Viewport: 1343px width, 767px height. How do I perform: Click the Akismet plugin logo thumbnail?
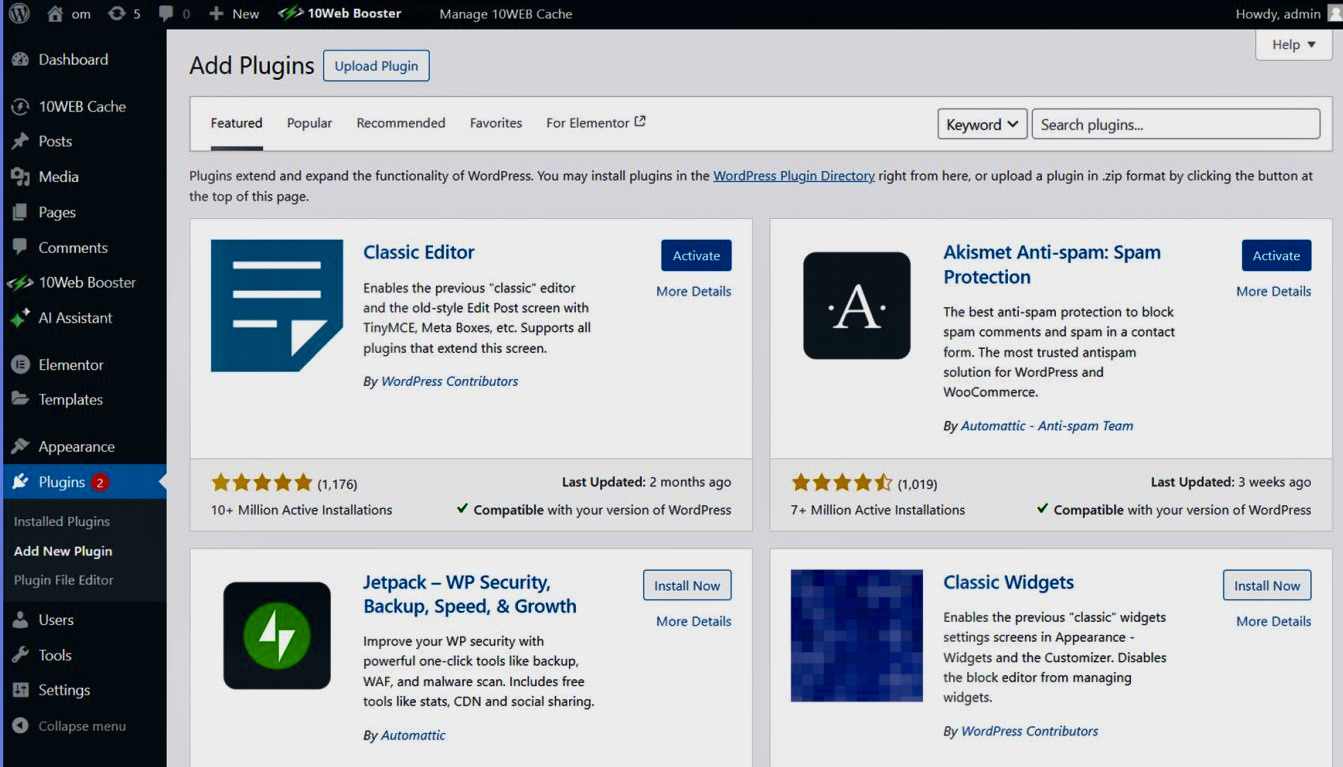[x=857, y=305]
